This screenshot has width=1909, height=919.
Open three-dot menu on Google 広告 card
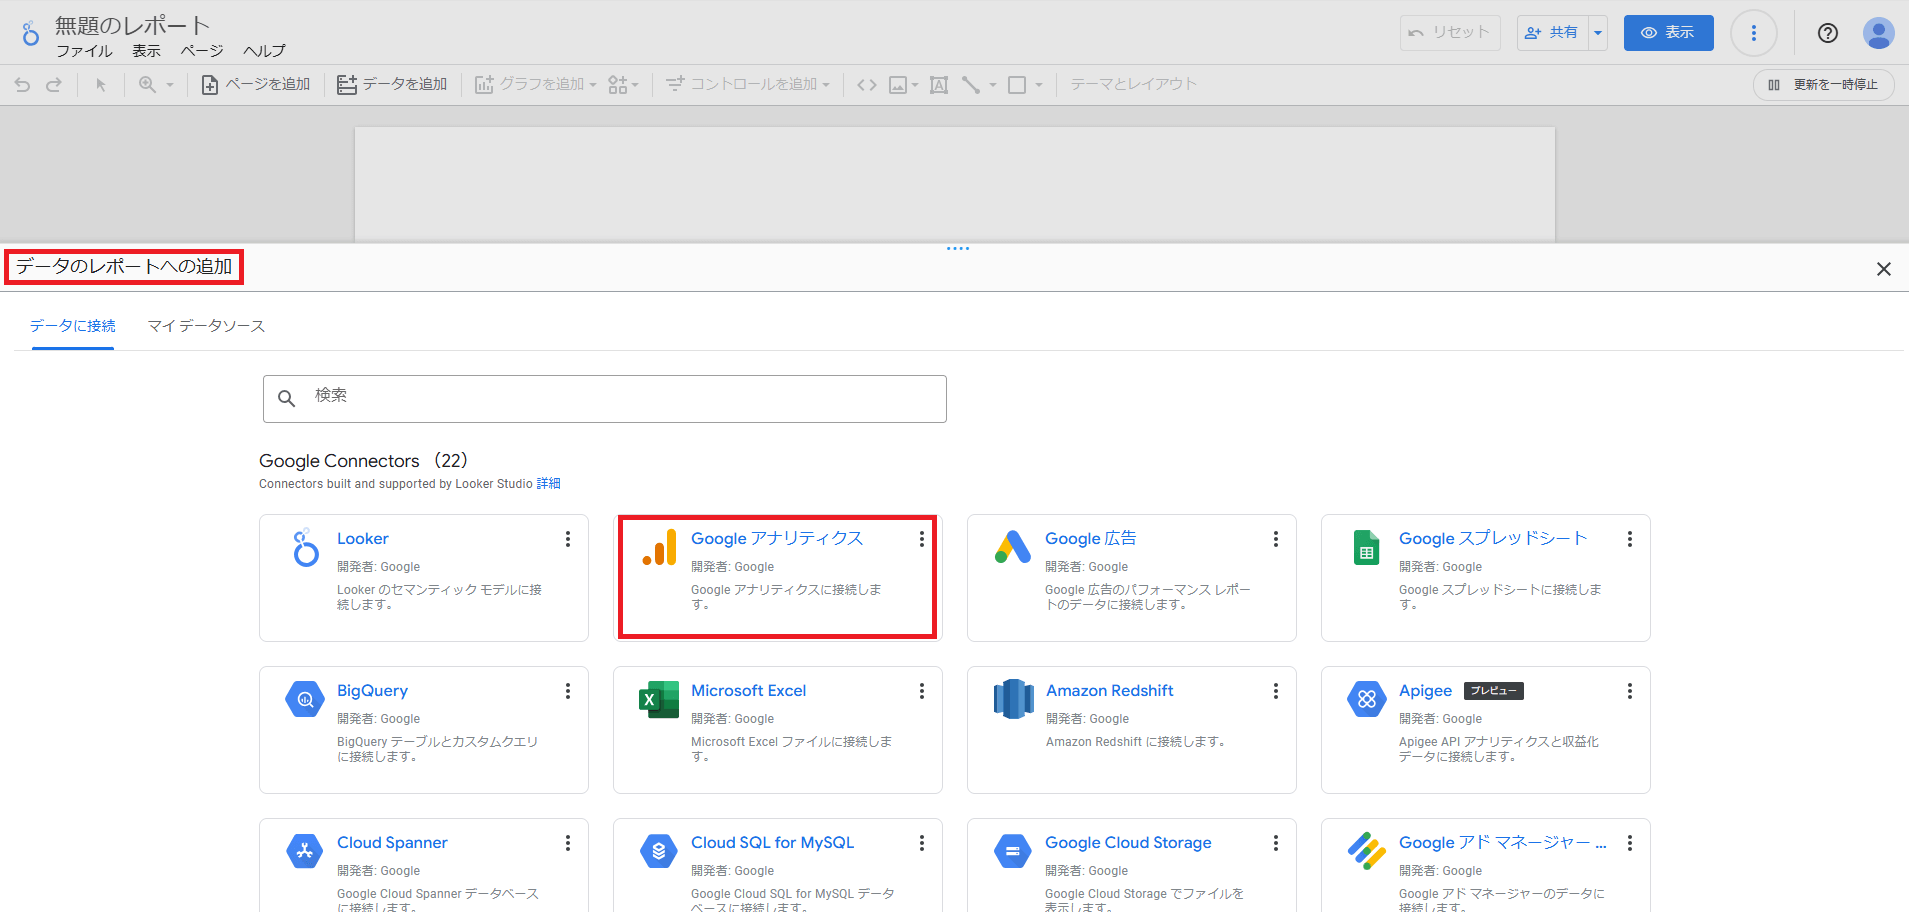tap(1275, 539)
